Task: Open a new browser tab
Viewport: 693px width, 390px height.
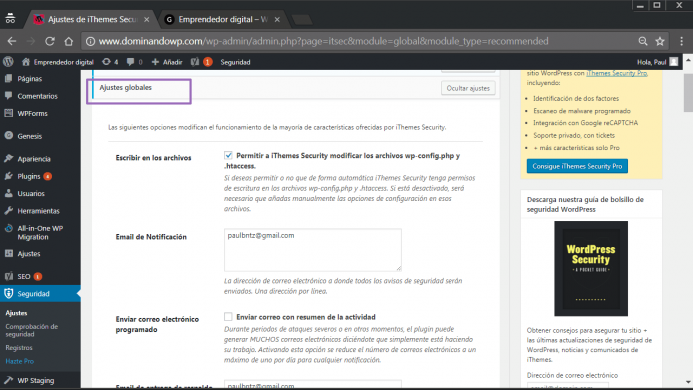Action: coord(302,19)
